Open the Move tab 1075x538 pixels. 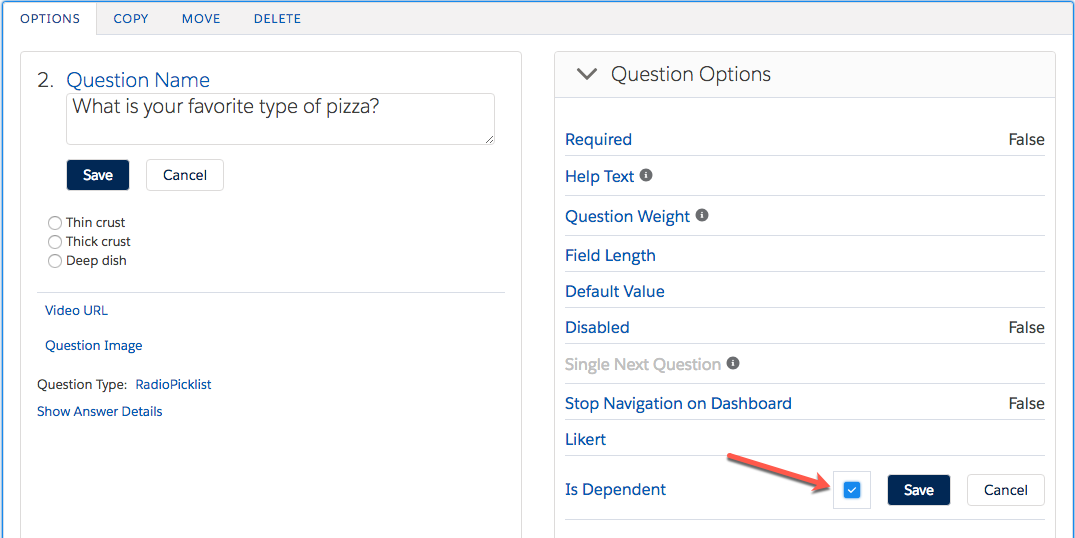click(x=201, y=19)
